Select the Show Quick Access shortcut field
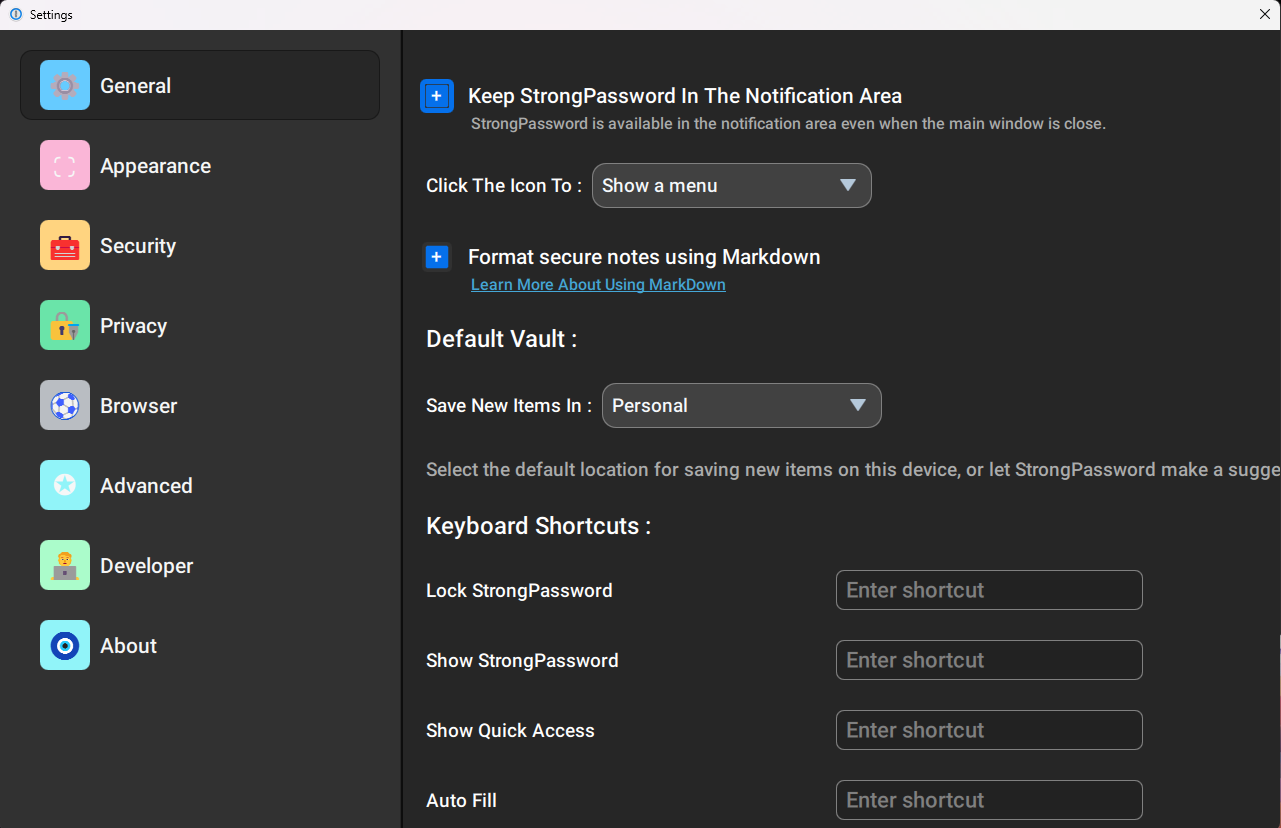Screen dimensions: 1281x828 pos(989,730)
